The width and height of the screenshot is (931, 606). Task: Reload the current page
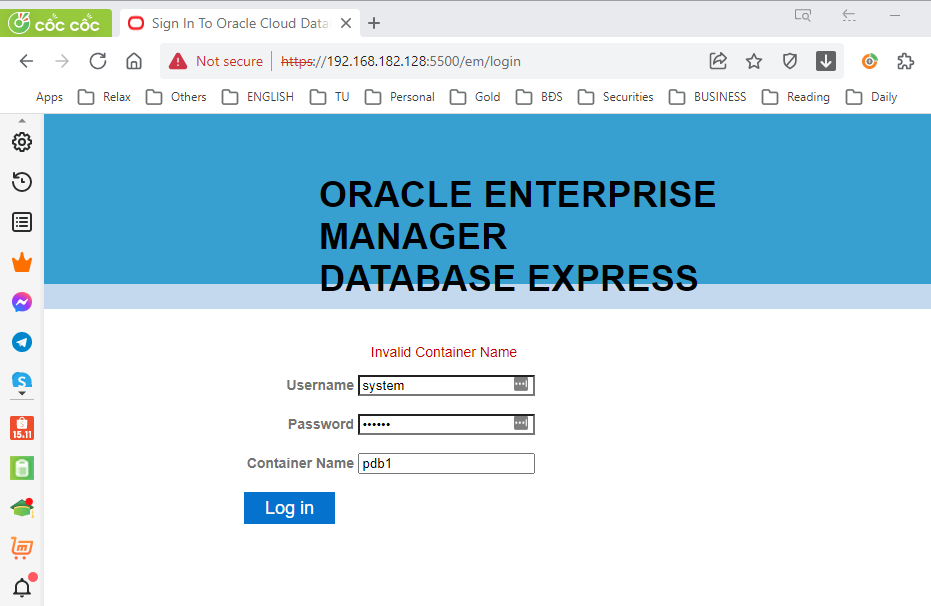pos(98,61)
